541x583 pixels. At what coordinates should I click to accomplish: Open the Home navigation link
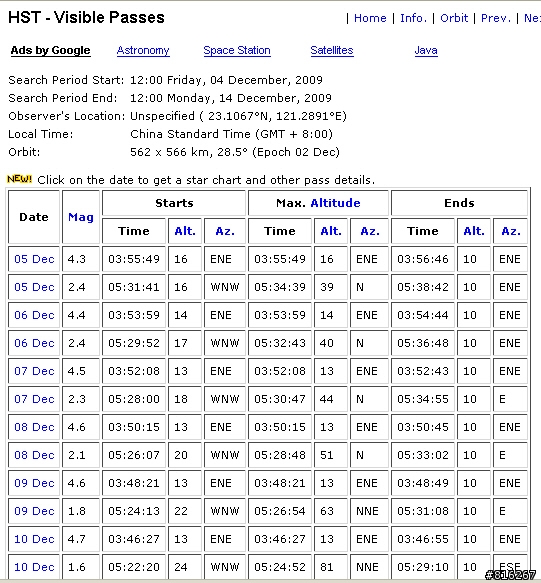click(370, 18)
